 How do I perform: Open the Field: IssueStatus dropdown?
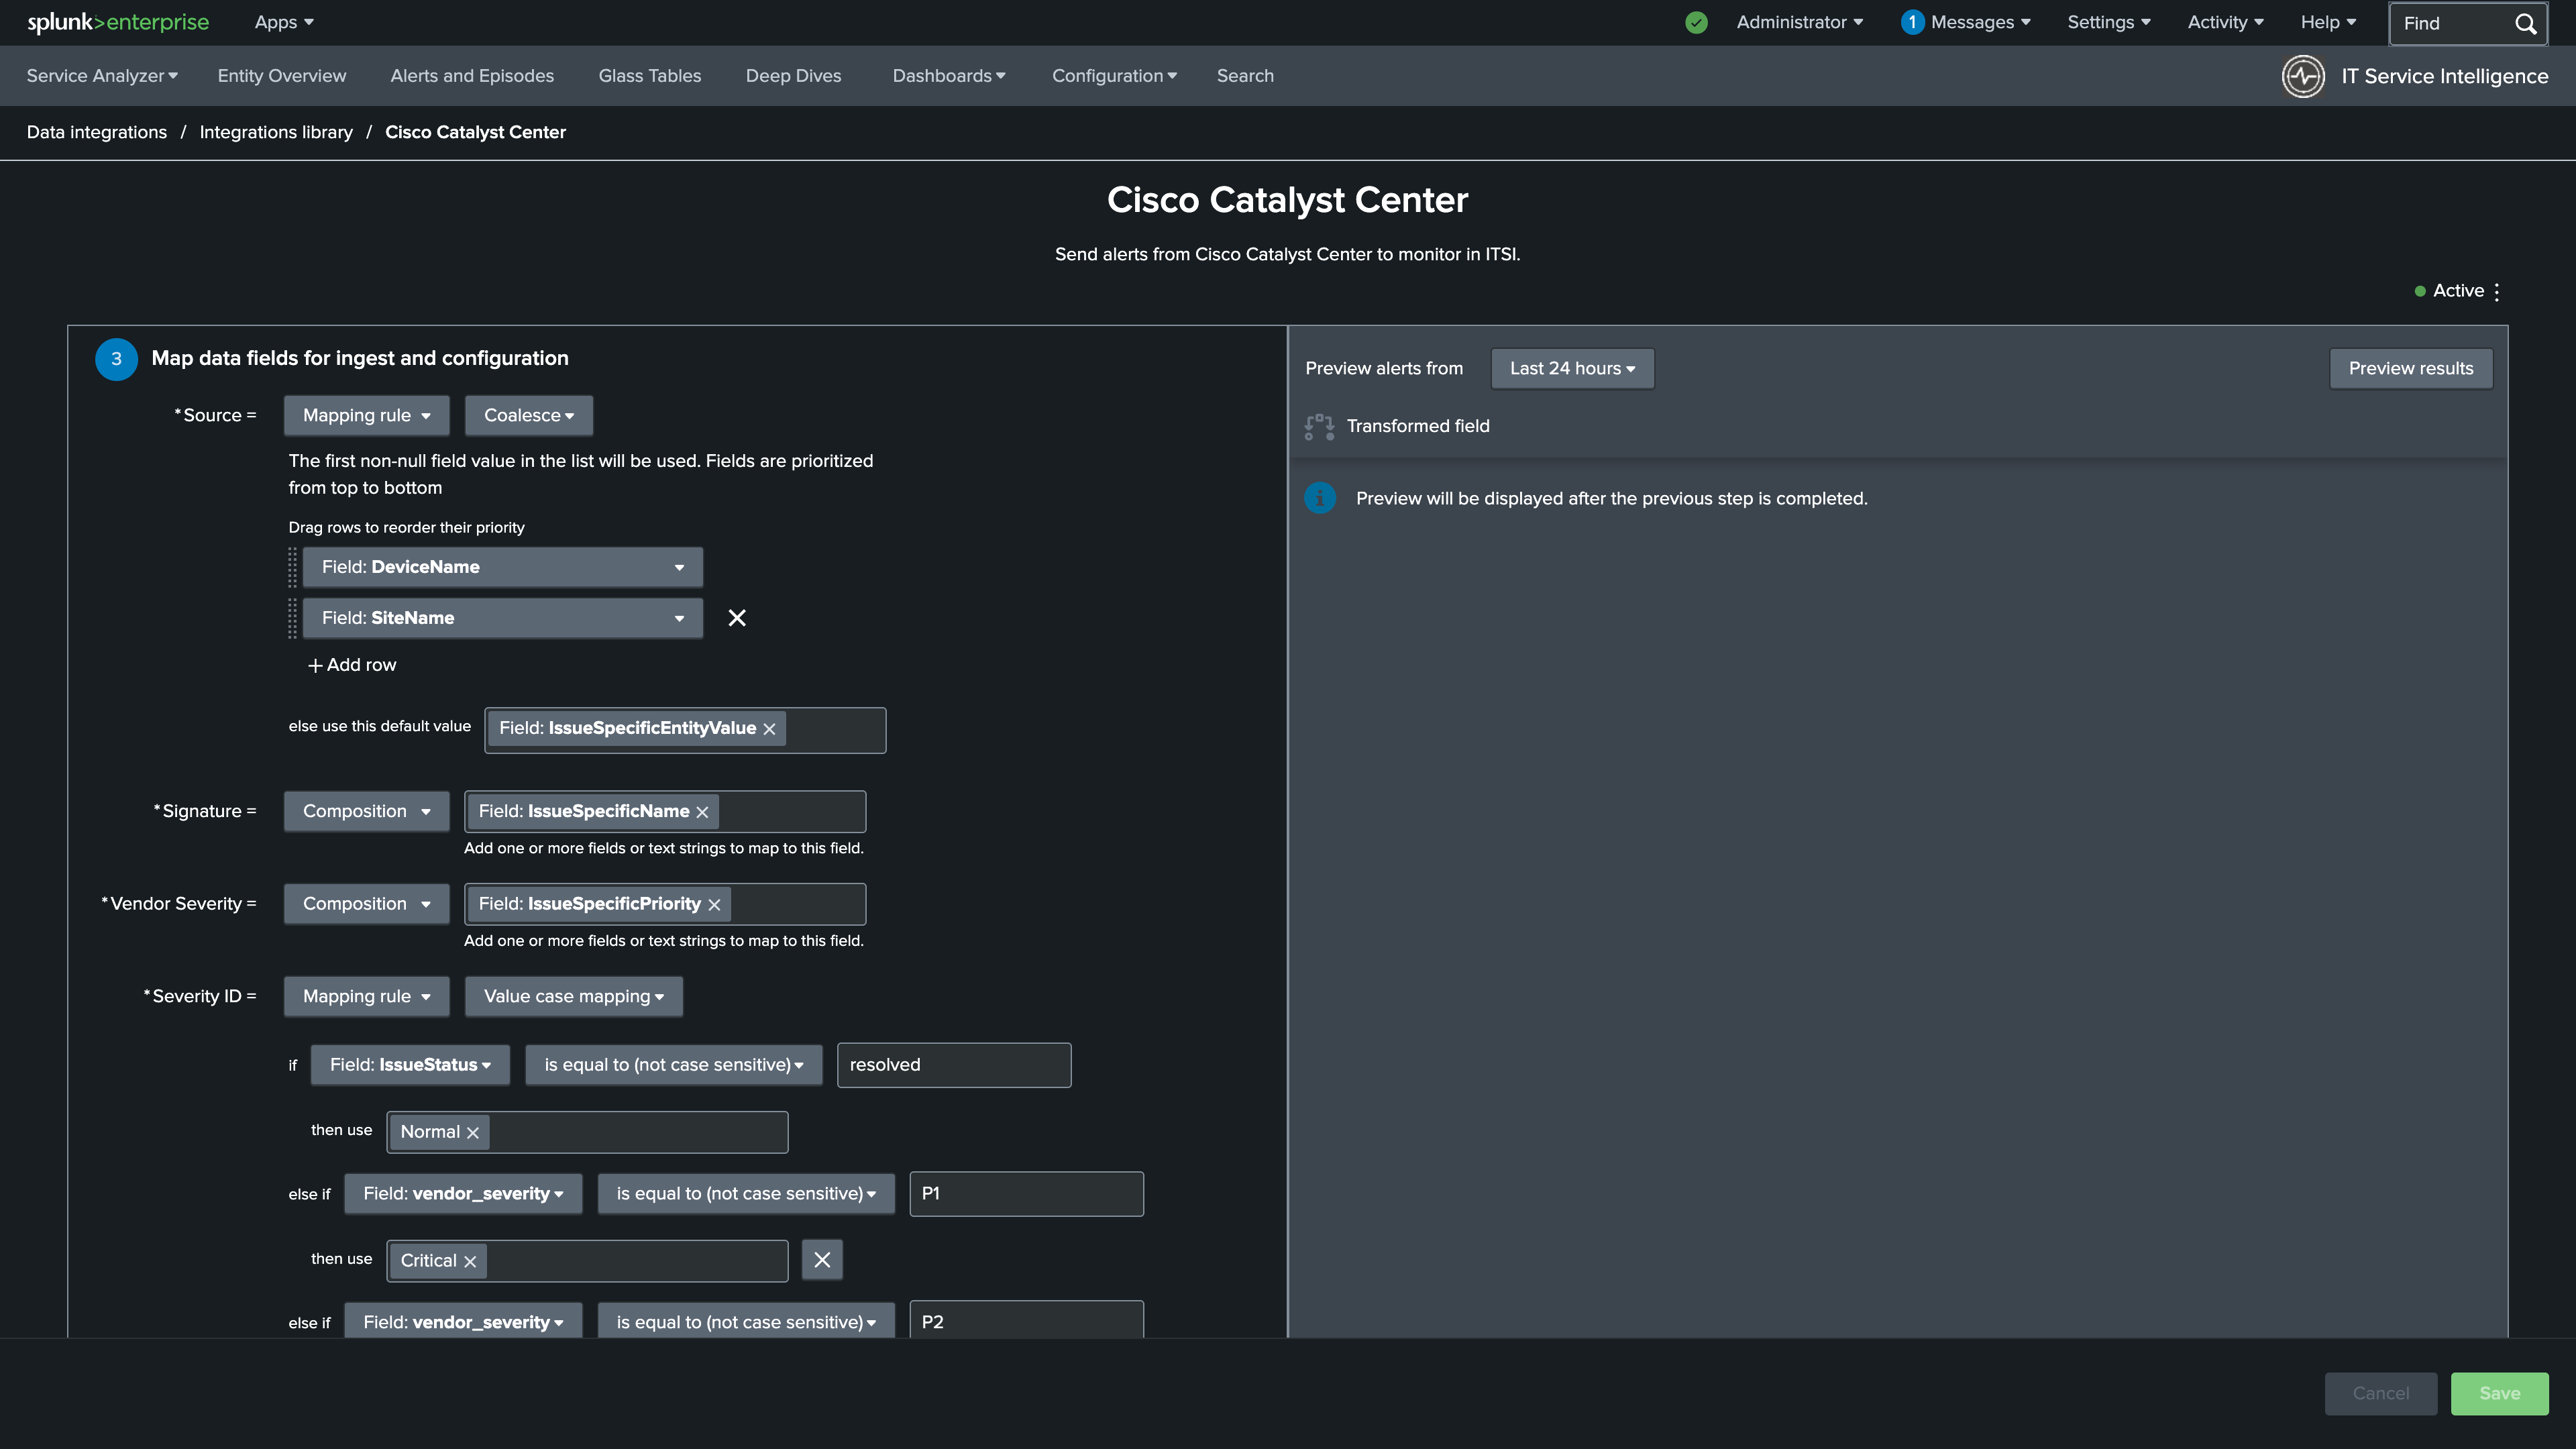[410, 1065]
